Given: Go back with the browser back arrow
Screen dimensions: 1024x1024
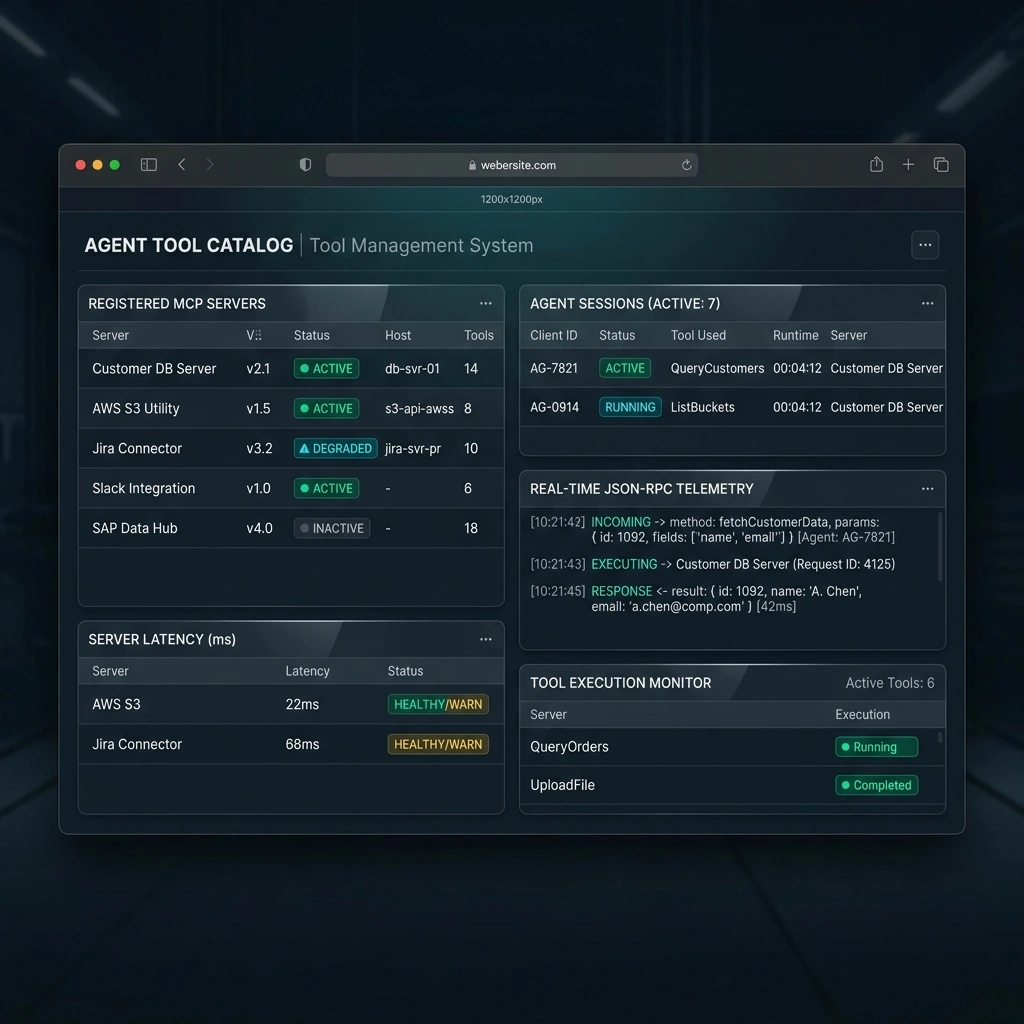Looking at the screenshot, I should coord(182,165).
